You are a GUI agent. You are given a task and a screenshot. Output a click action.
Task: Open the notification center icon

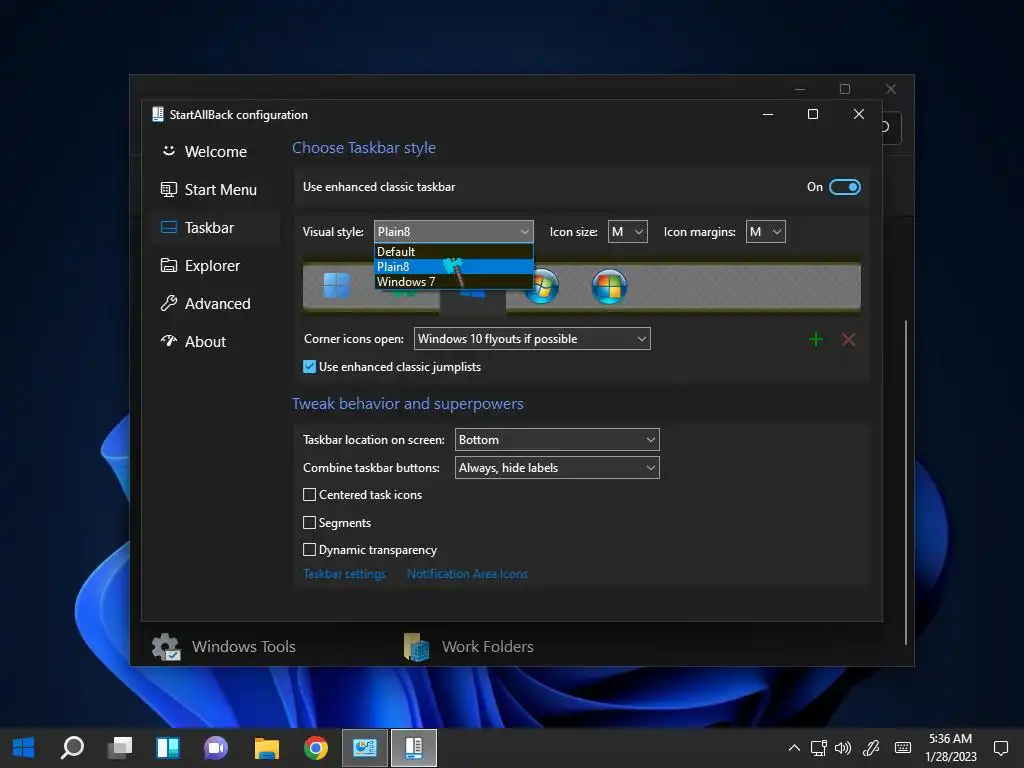[1000, 748]
